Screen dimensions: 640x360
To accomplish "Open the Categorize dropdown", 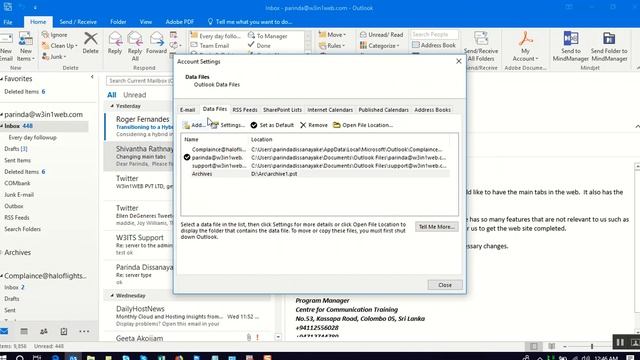I will point(380,46).
